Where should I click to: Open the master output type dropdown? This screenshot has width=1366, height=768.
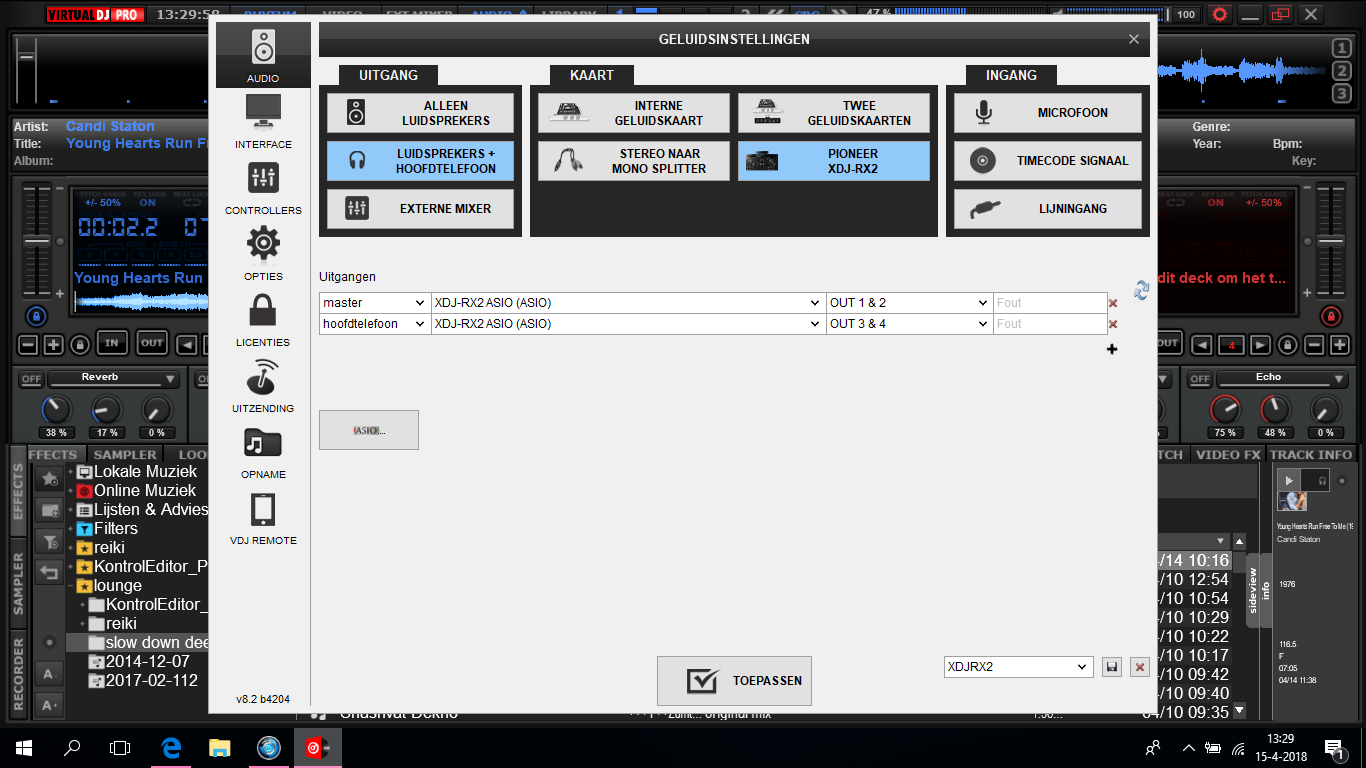click(375, 303)
